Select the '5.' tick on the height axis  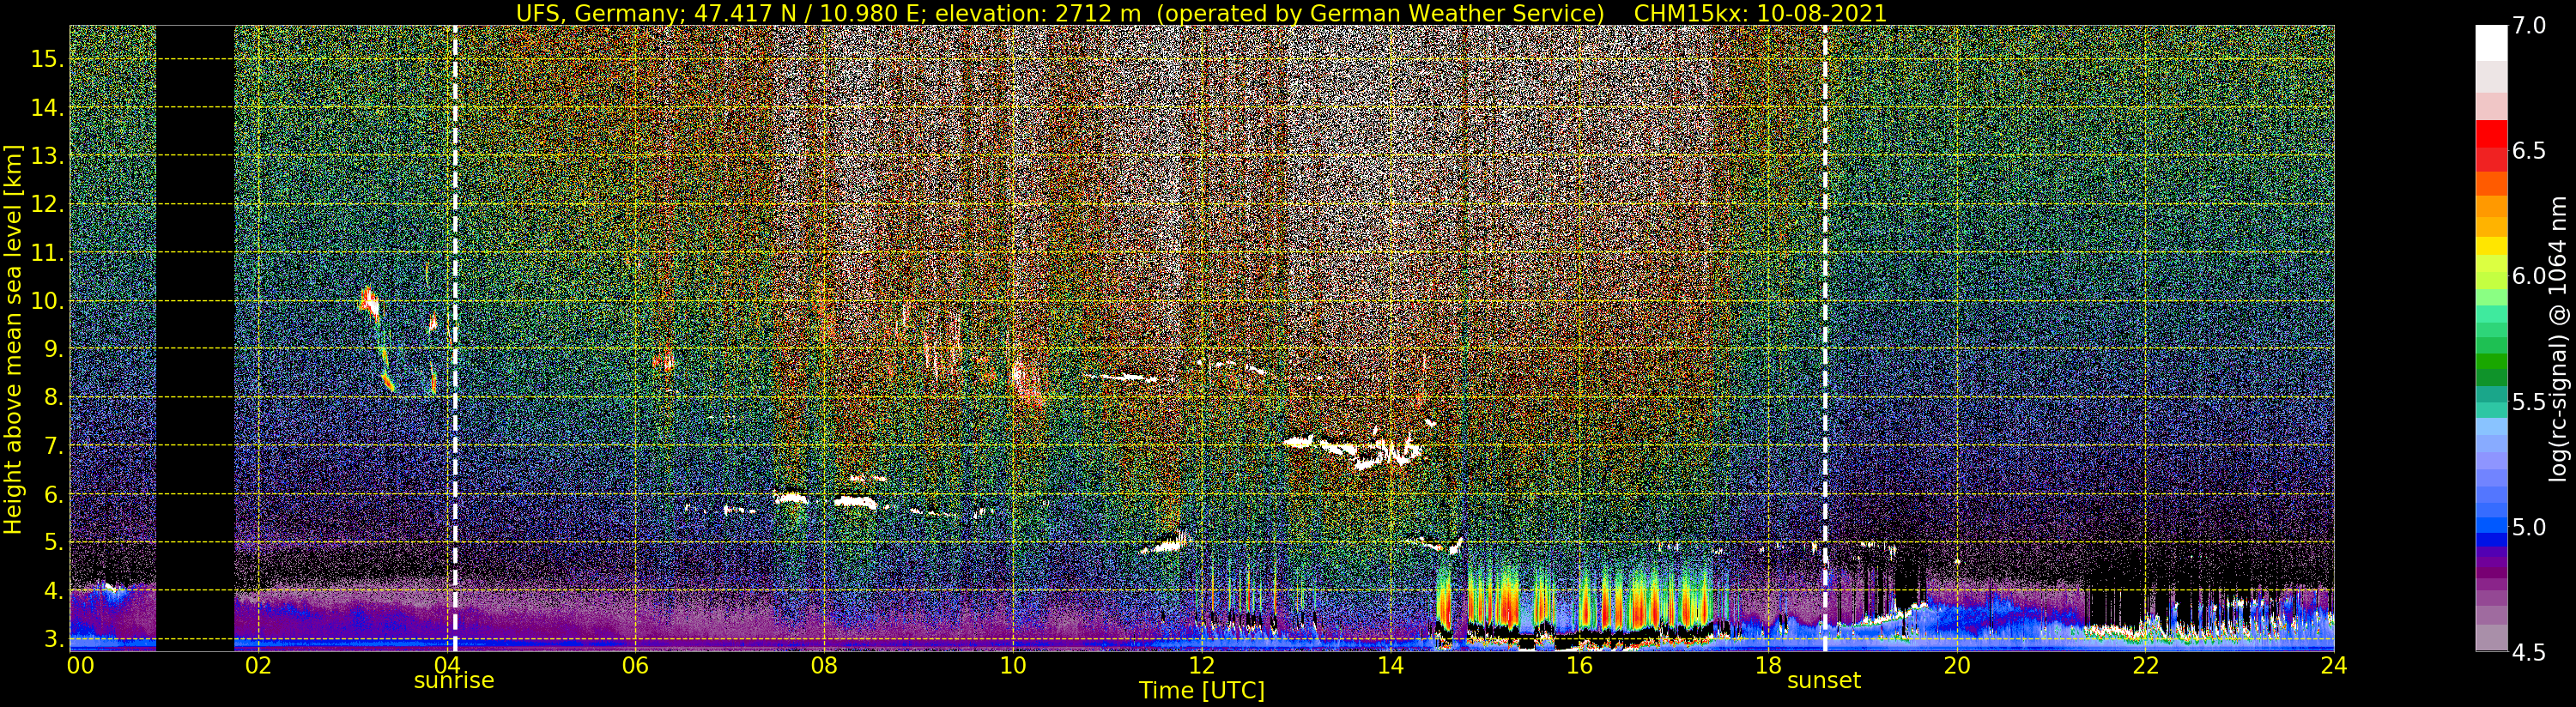click(53, 542)
